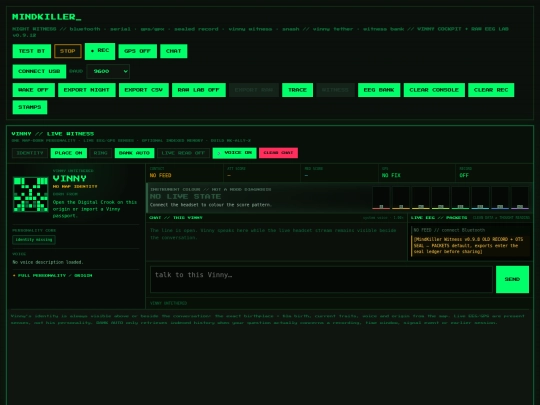Click the TEST BT button
The width and height of the screenshot is (540, 405).
click(32, 51)
